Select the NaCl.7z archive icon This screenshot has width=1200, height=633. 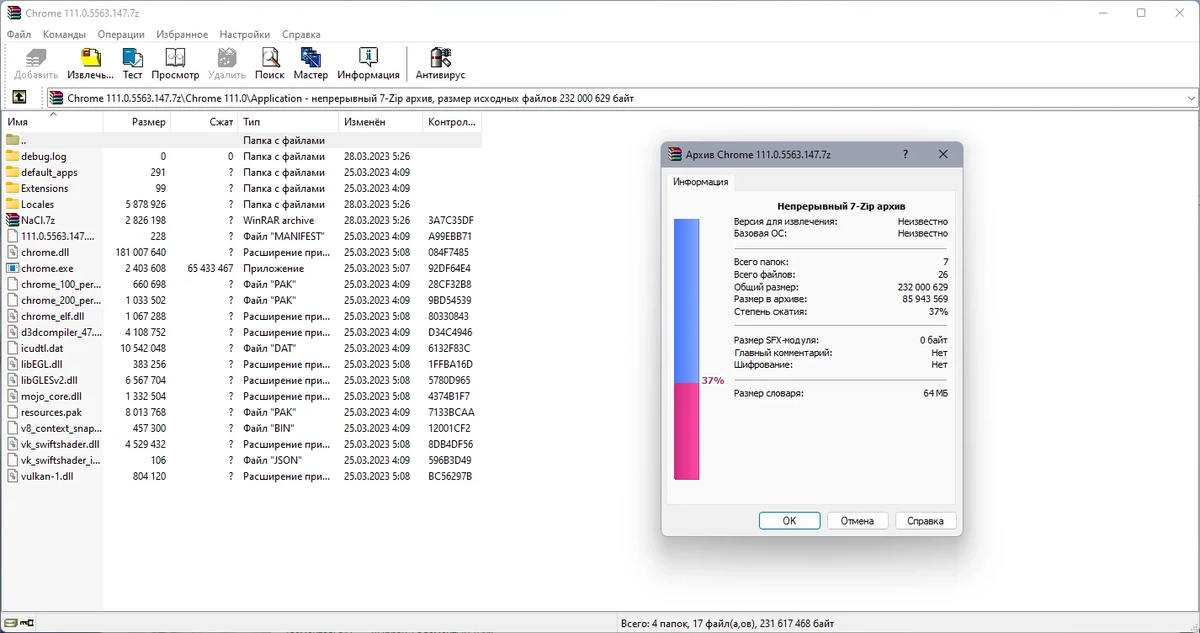point(13,220)
